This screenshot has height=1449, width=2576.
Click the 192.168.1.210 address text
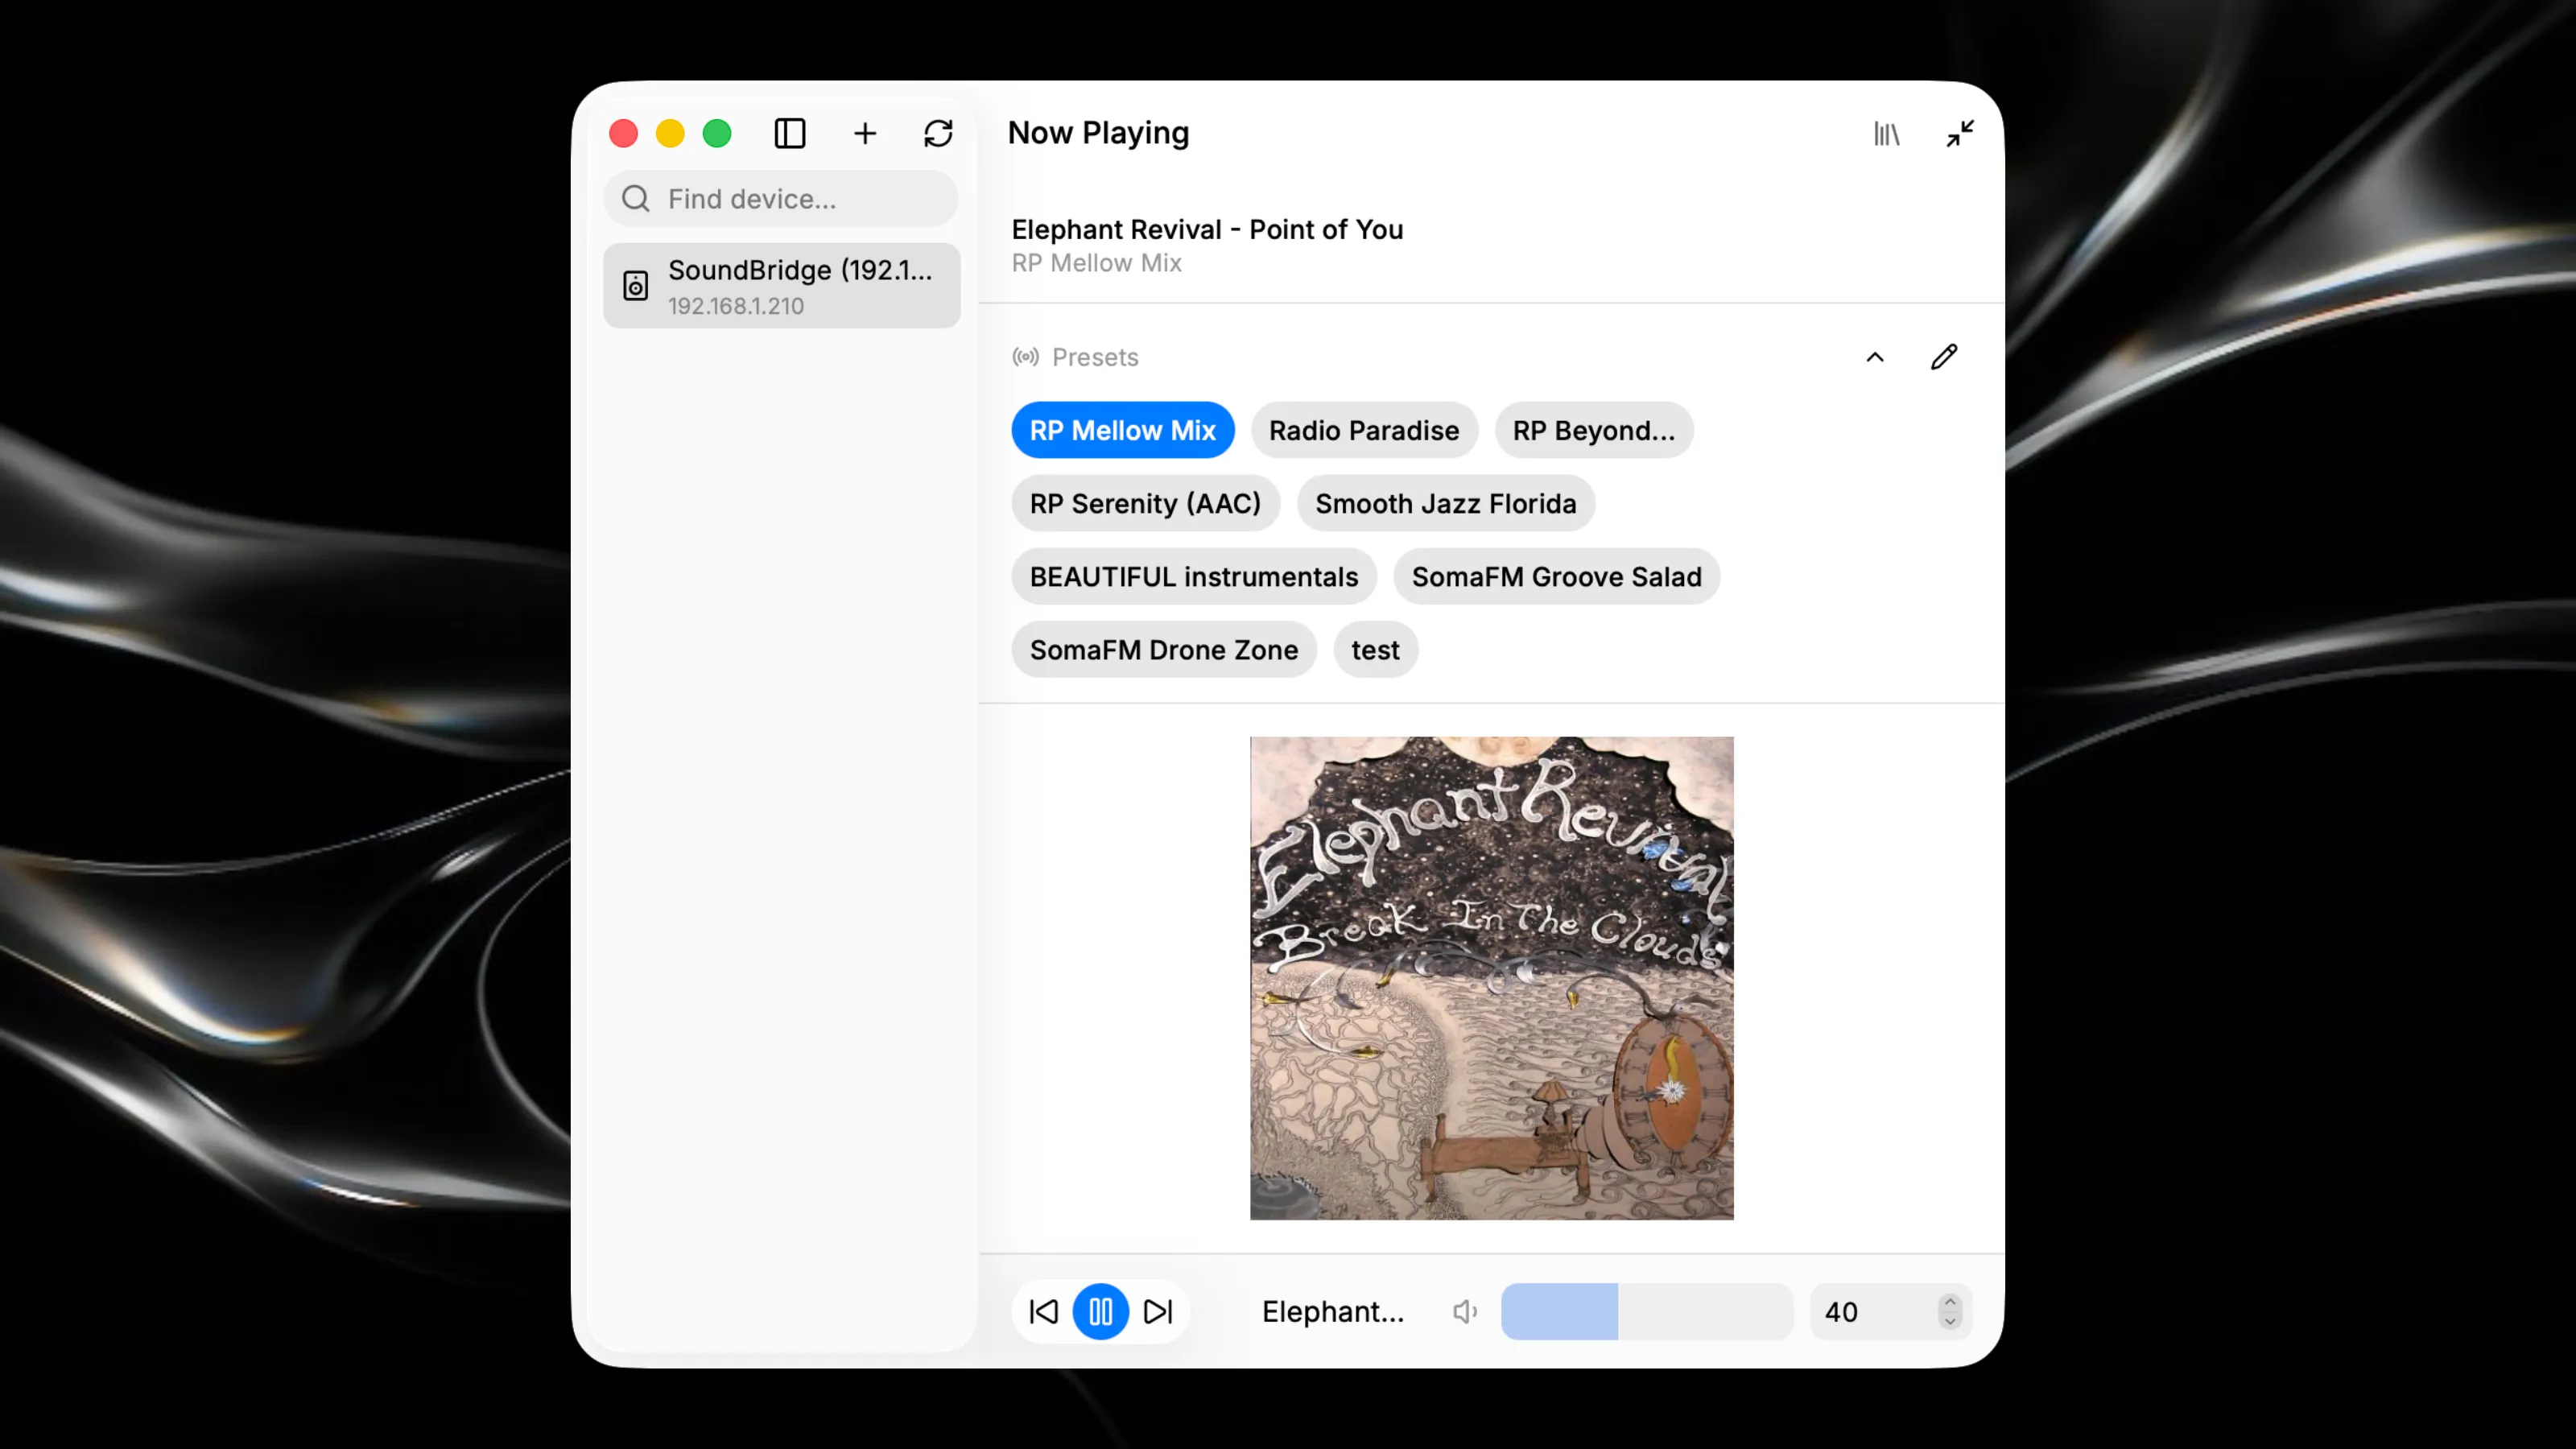[736, 306]
